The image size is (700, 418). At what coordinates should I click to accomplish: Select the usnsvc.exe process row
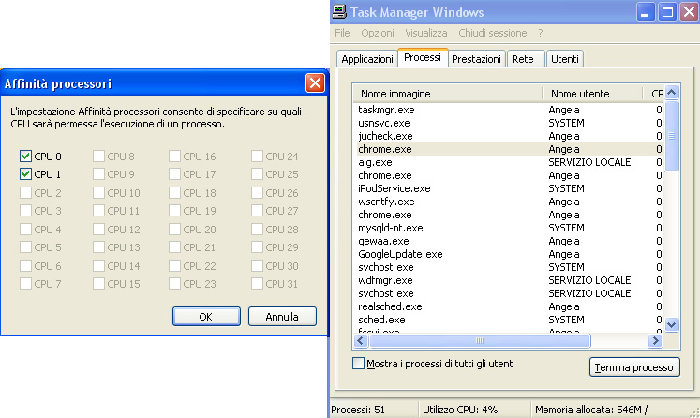[509, 123]
